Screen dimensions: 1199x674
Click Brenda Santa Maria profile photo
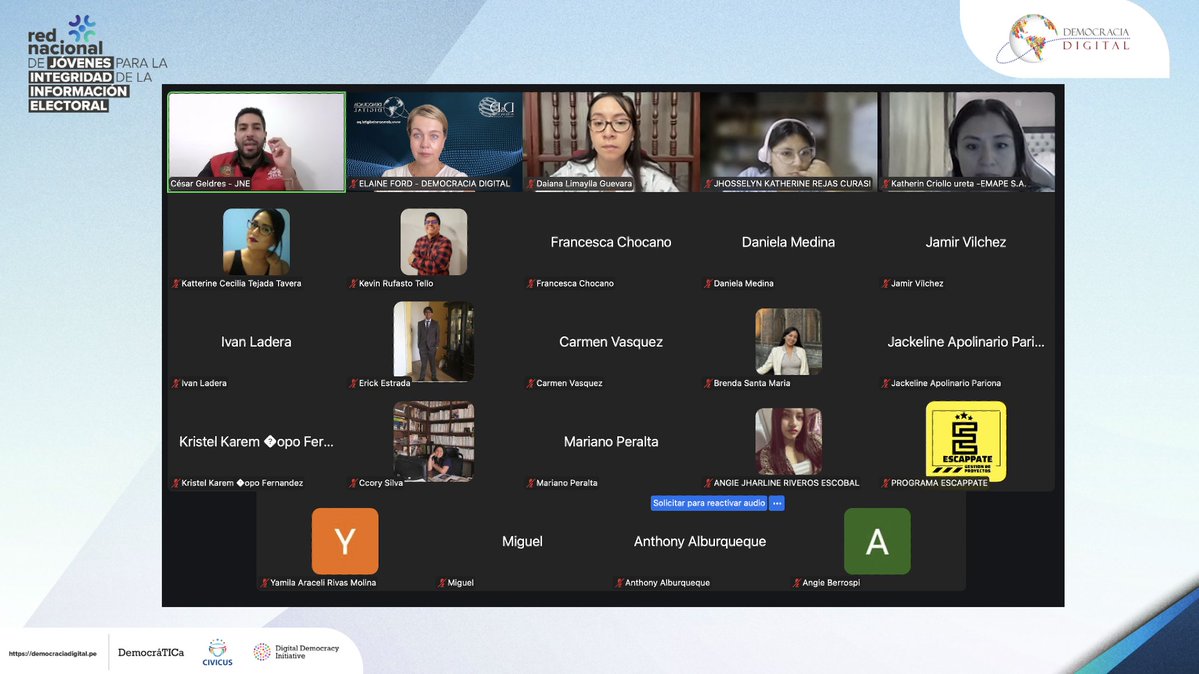pos(788,341)
